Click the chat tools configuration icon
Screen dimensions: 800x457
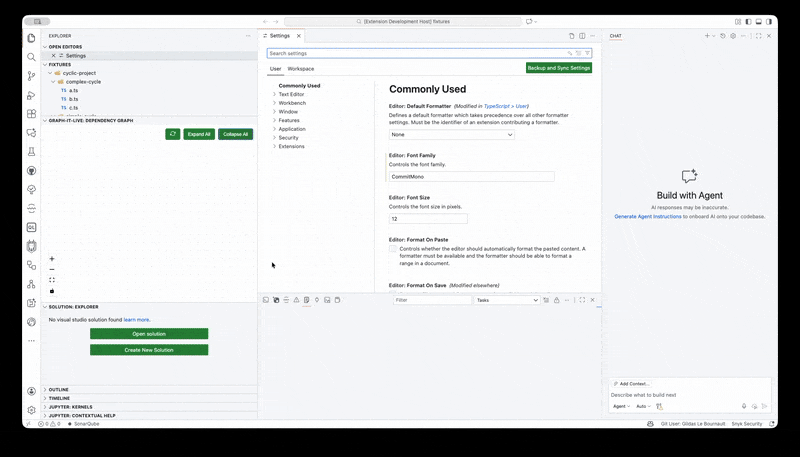tap(659, 406)
